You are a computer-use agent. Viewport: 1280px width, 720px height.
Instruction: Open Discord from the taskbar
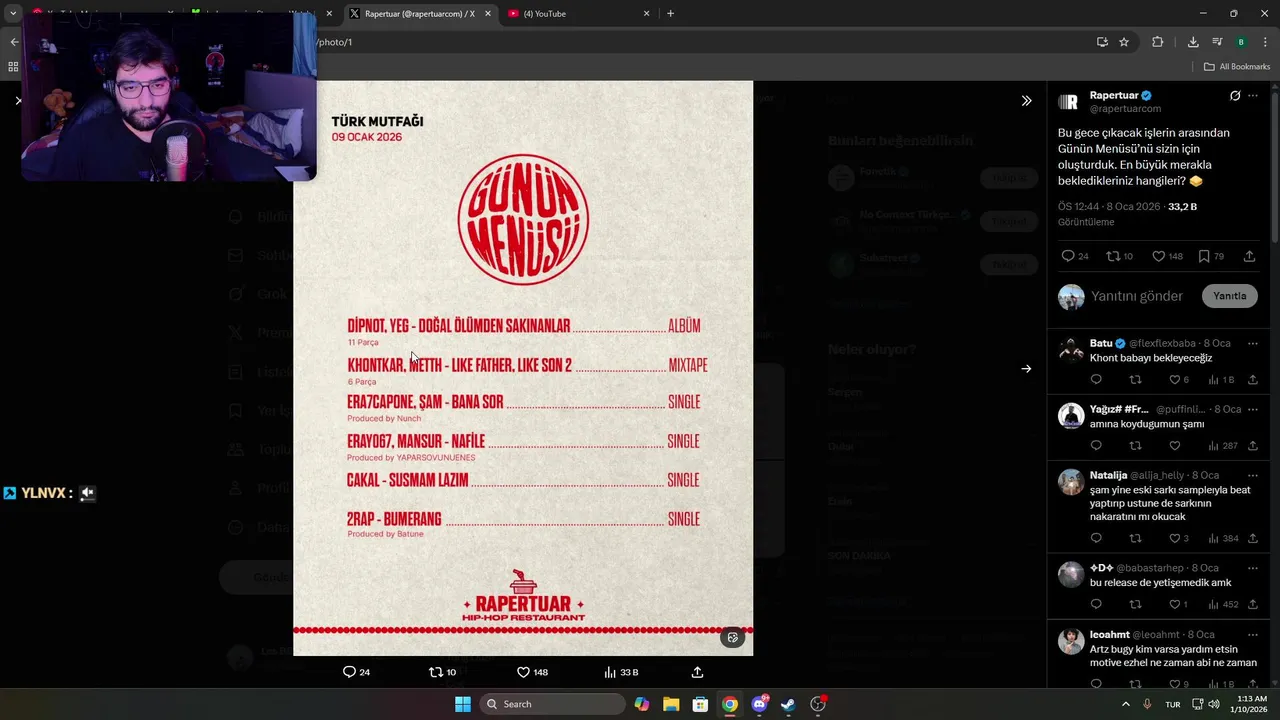coord(759,704)
